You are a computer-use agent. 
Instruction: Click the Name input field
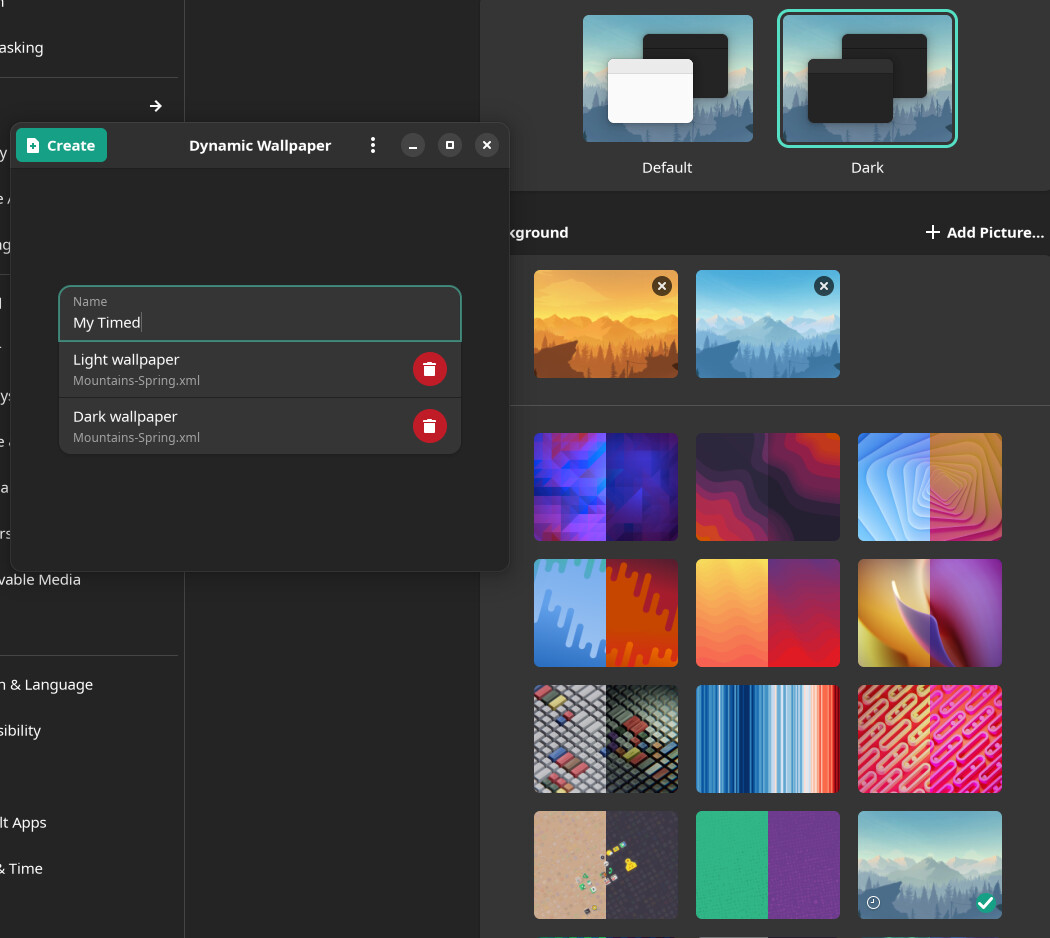pos(260,322)
